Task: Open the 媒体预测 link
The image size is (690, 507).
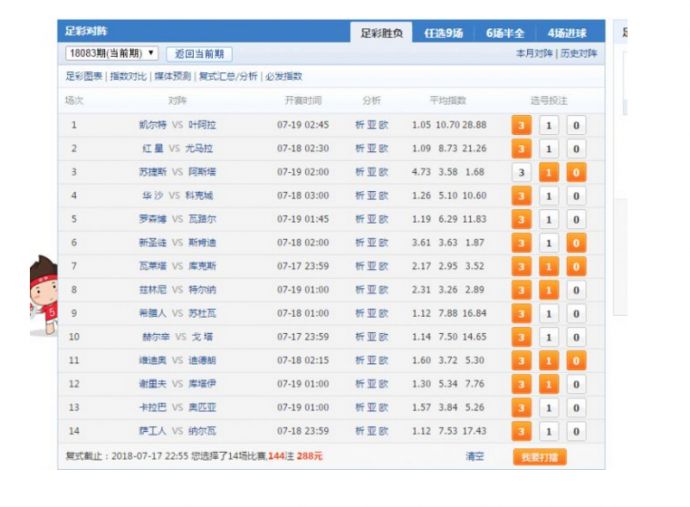Action: [173, 76]
